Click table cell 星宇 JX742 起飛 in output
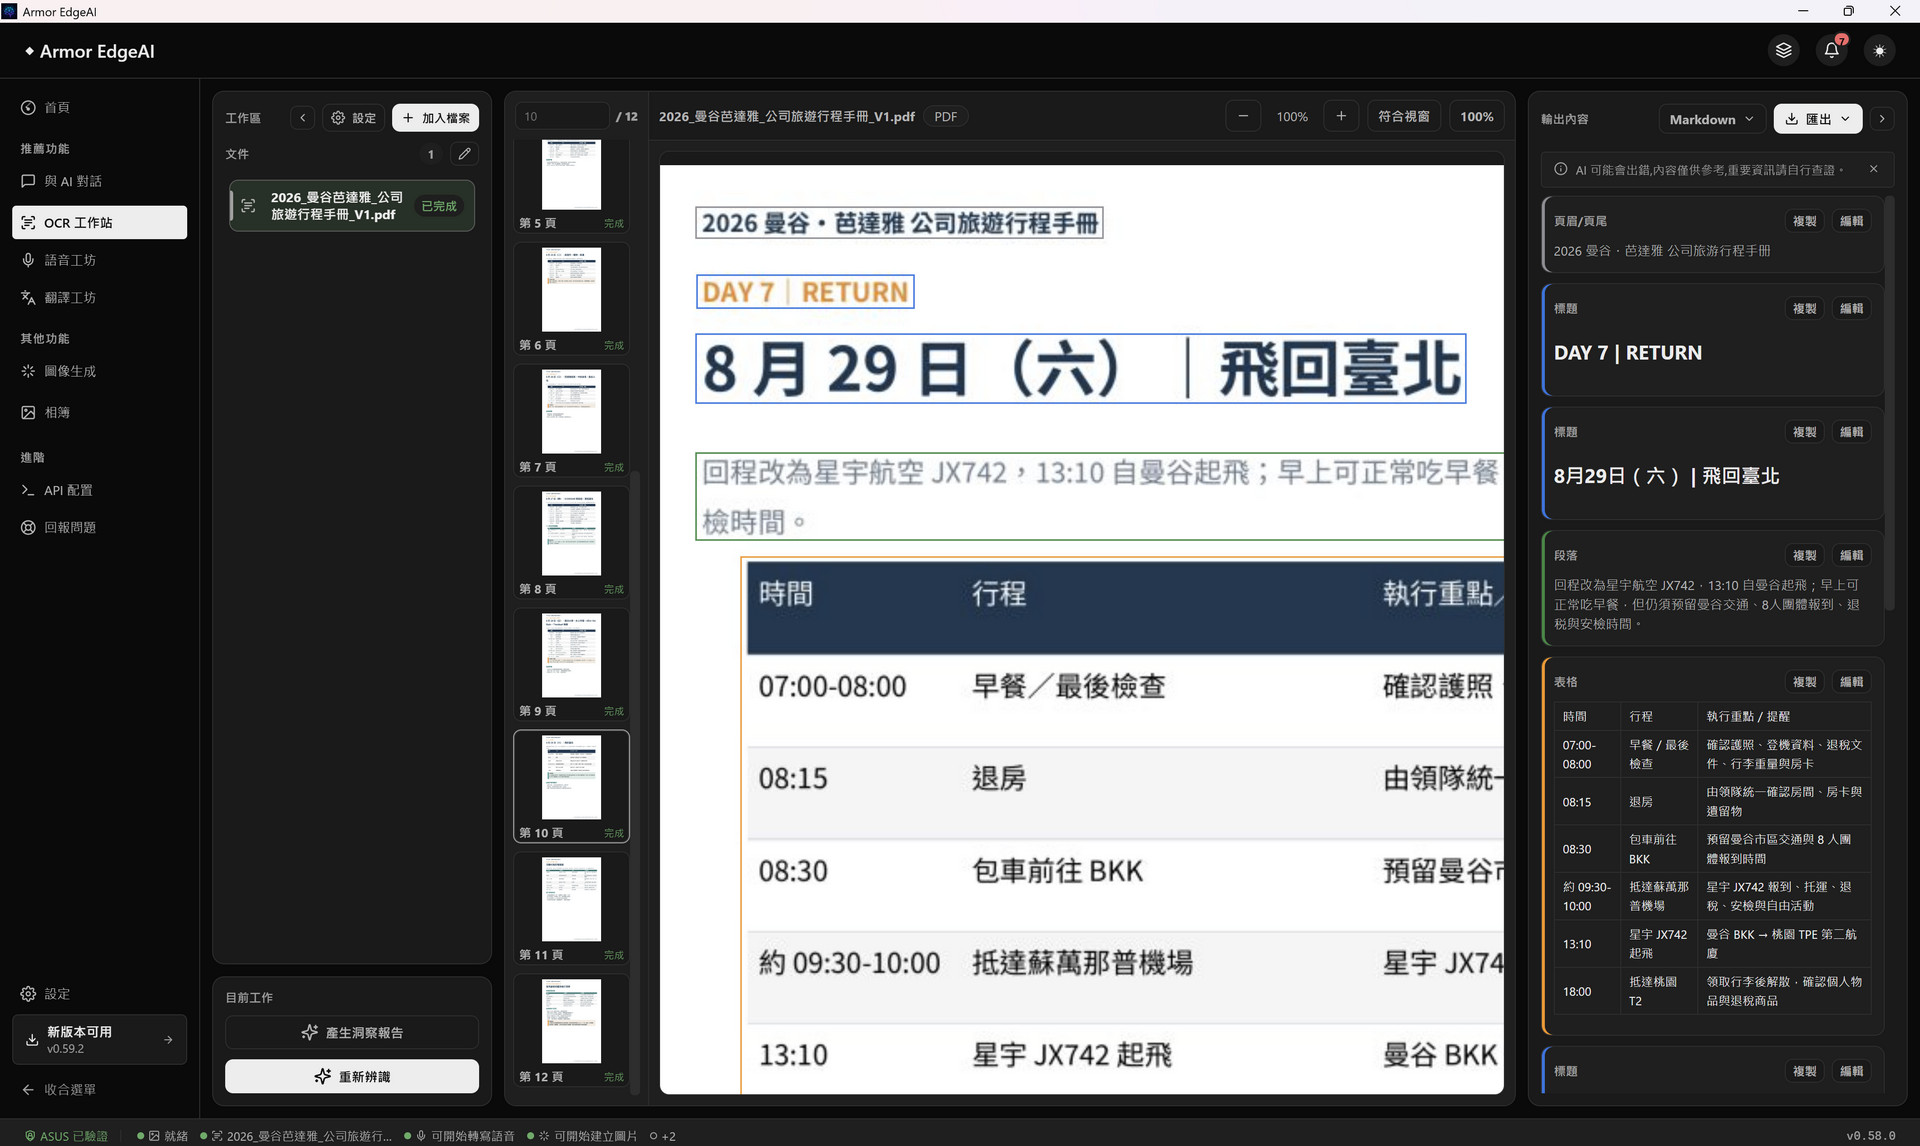1920x1146 pixels. (1658, 944)
